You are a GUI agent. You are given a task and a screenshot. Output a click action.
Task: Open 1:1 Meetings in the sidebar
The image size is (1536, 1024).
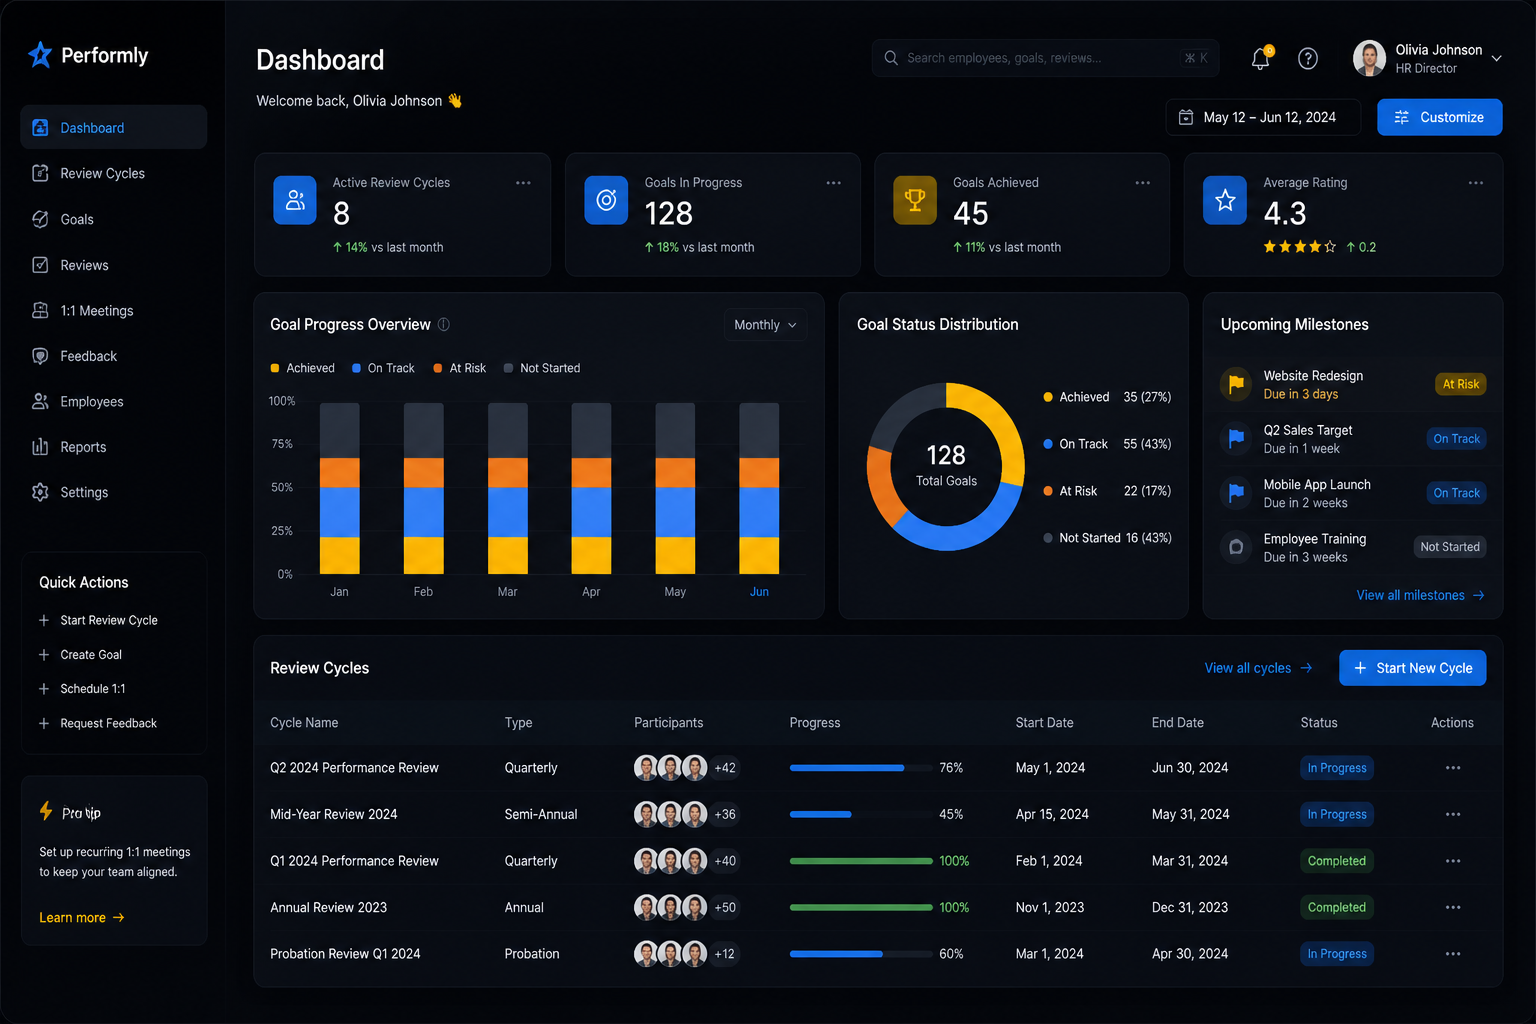113,310
